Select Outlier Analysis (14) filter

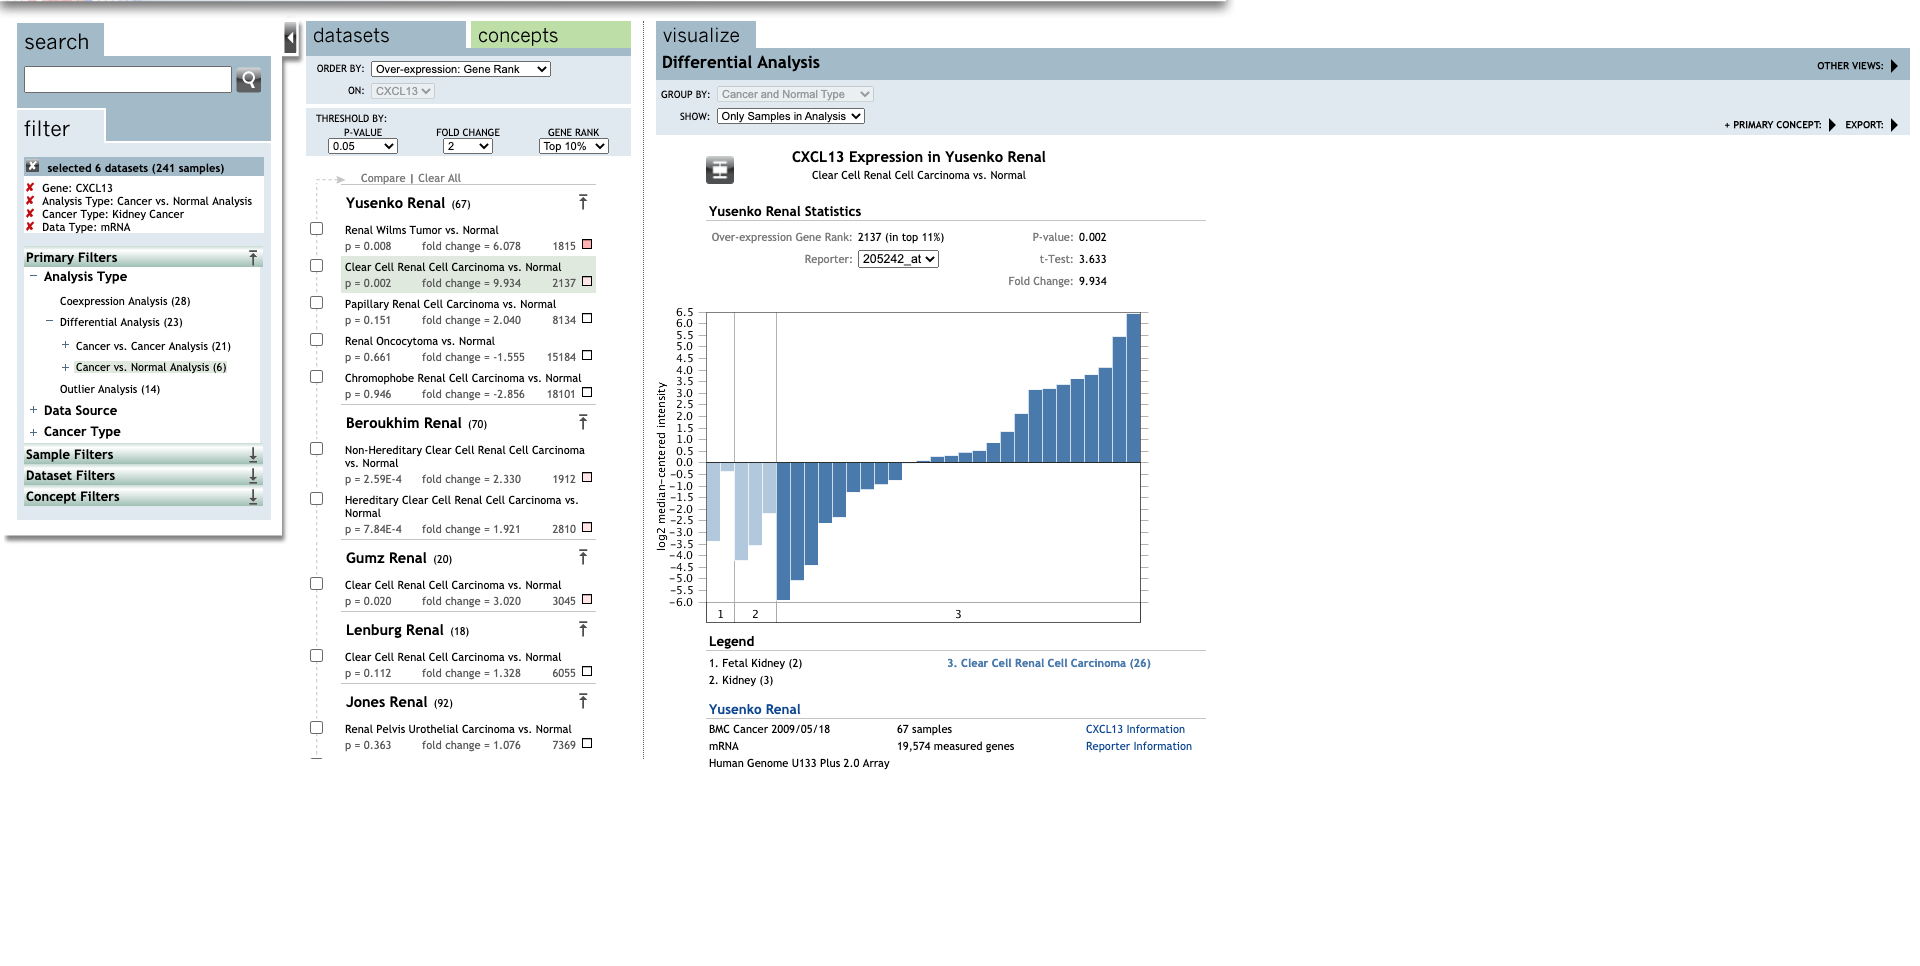click(x=110, y=389)
